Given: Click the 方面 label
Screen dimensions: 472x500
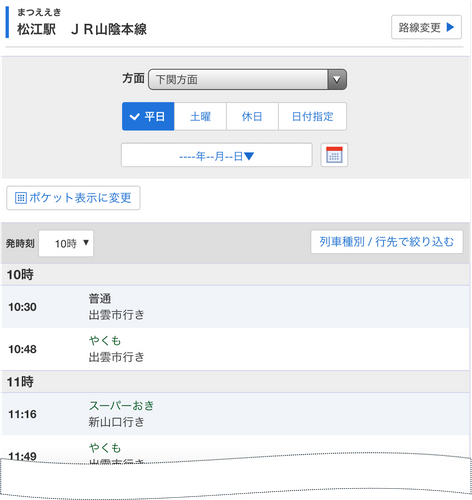Looking at the screenshot, I should pyautogui.click(x=133, y=78).
